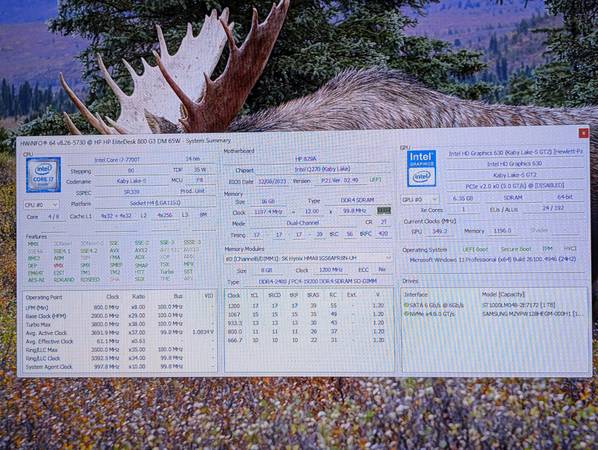Click the DDR4 SDRAM memory type value

coord(357,200)
